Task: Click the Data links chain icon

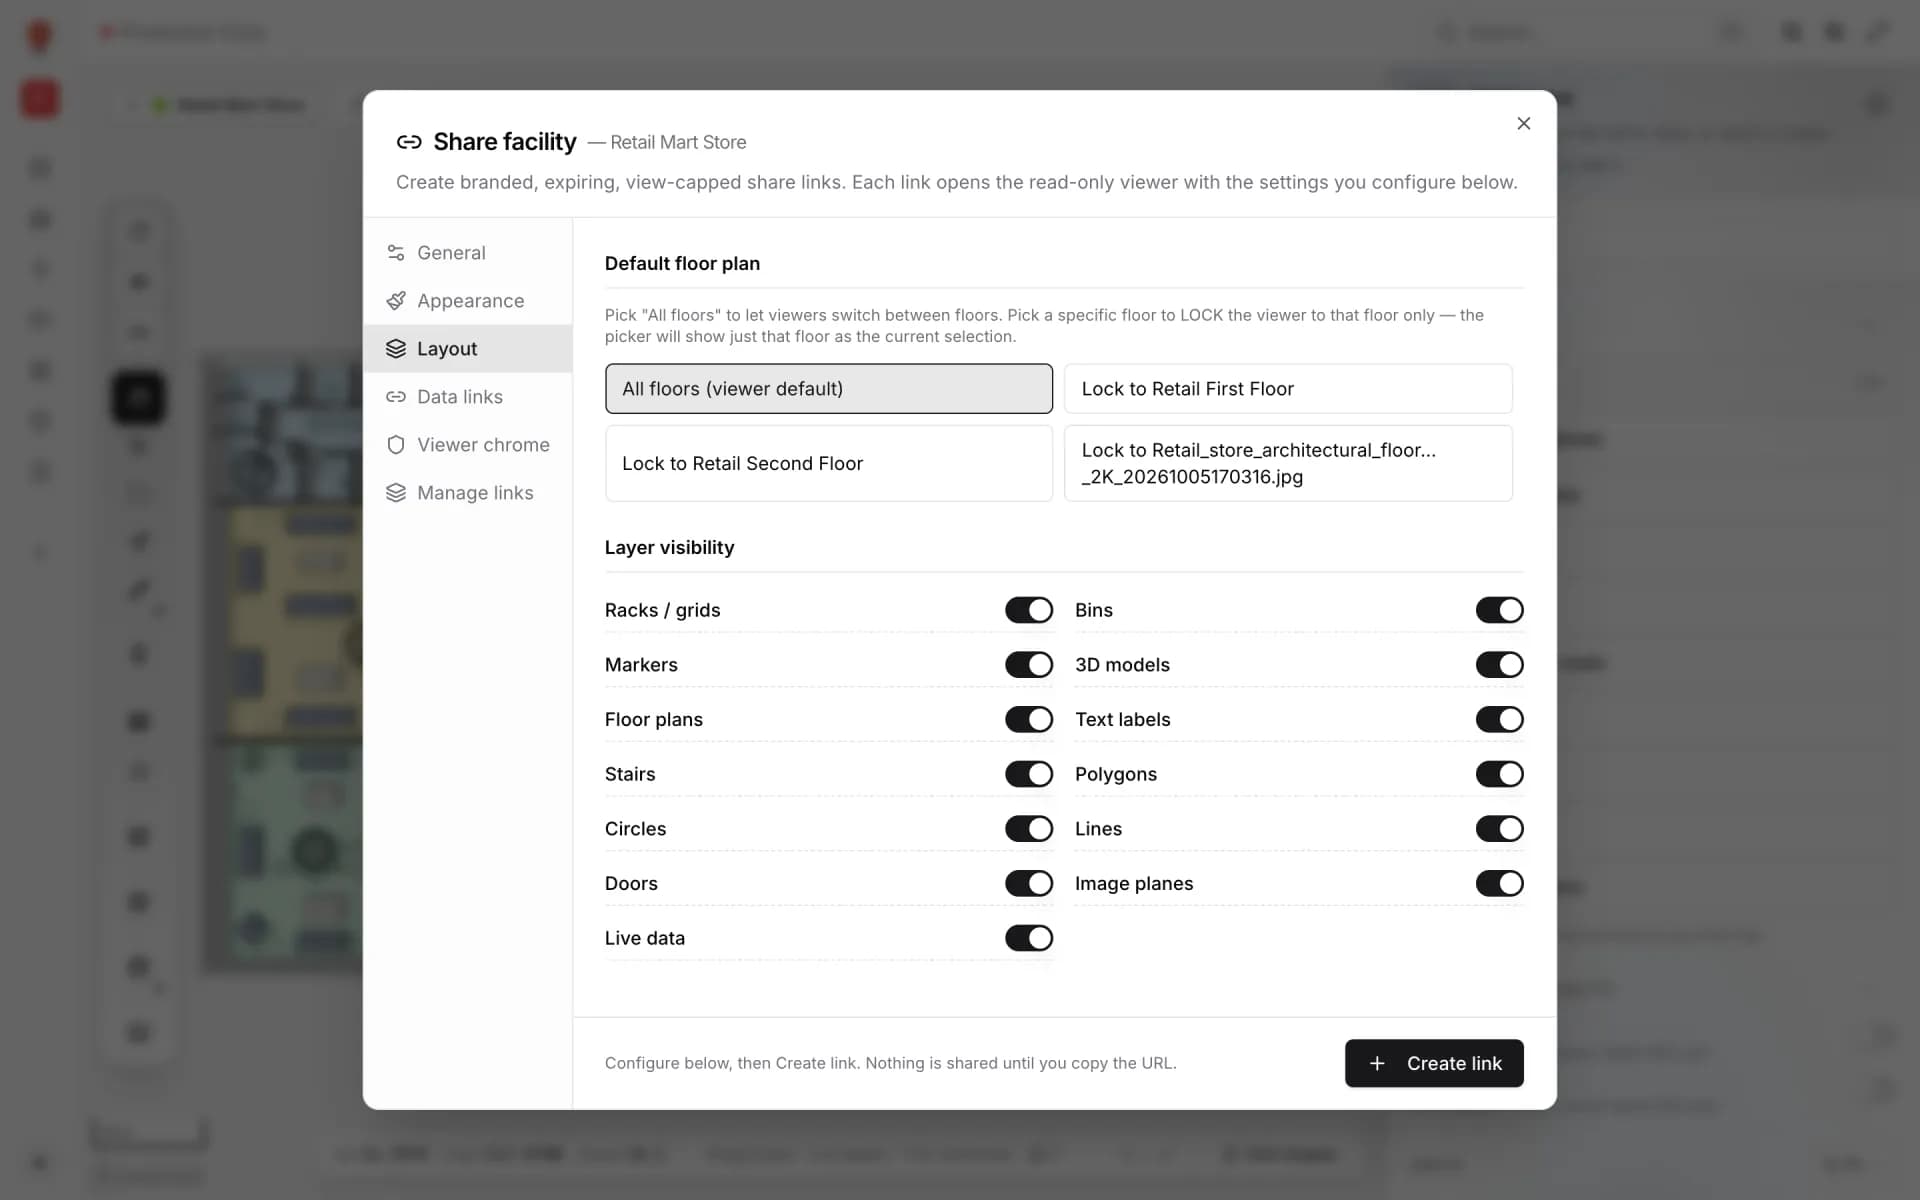Action: pos(396,397)
